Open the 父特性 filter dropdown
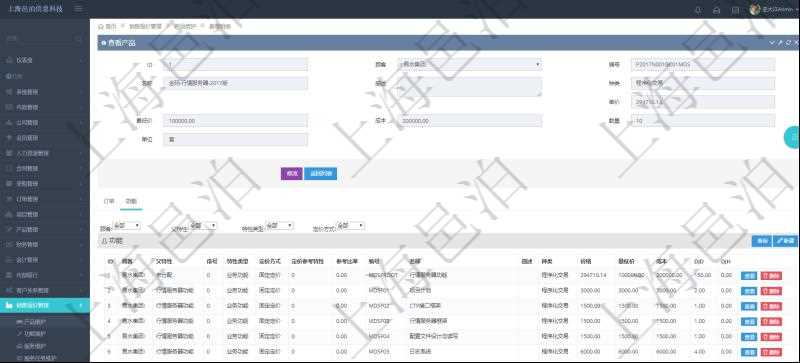The height and width of the screenshot is (363, 800). 203,225
